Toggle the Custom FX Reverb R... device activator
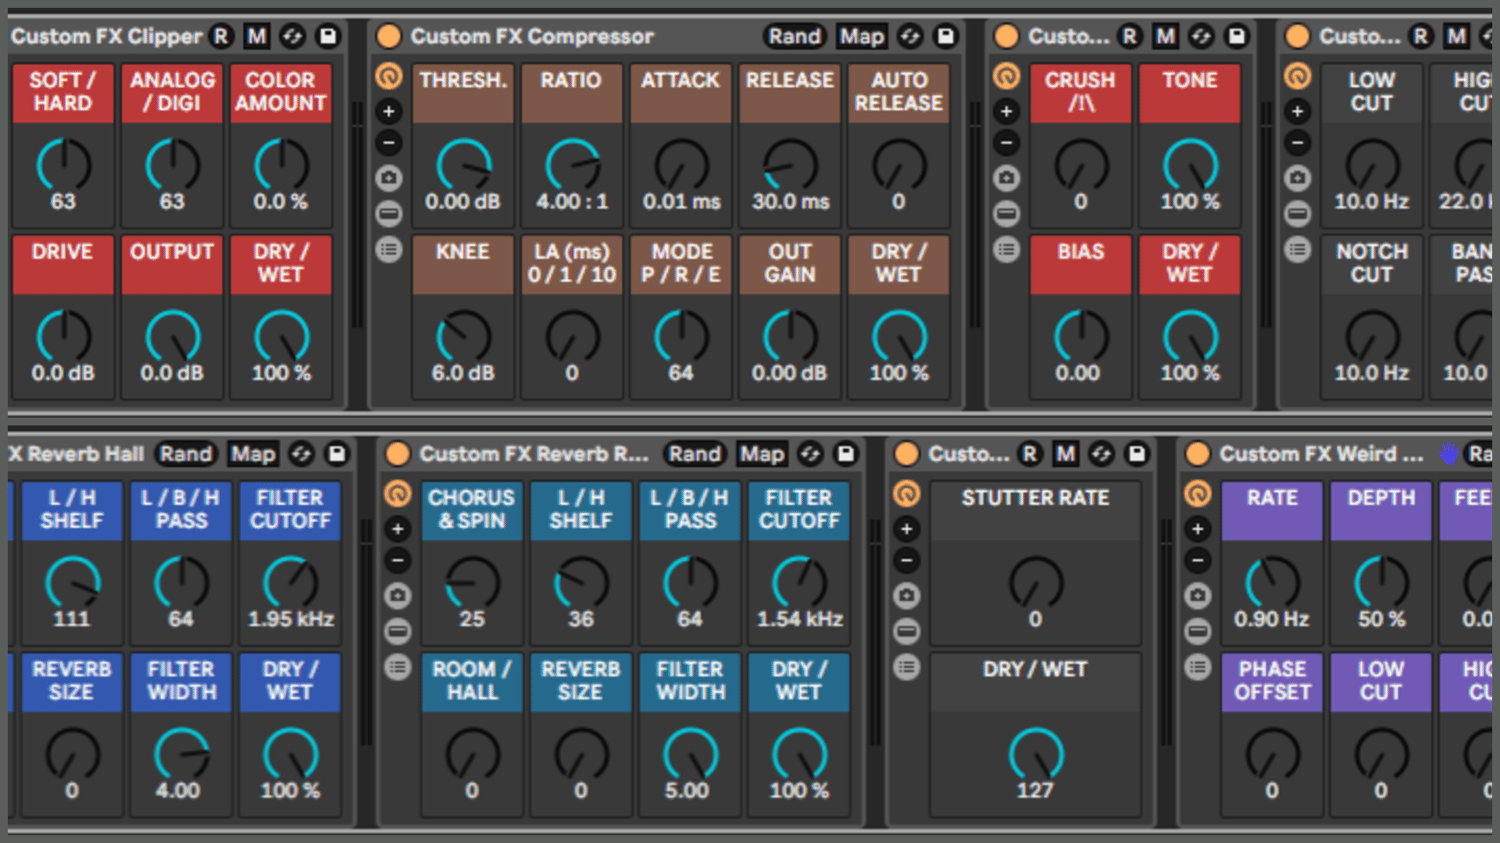This screenshot has height=843, width=1500. [x=398, y=454]
